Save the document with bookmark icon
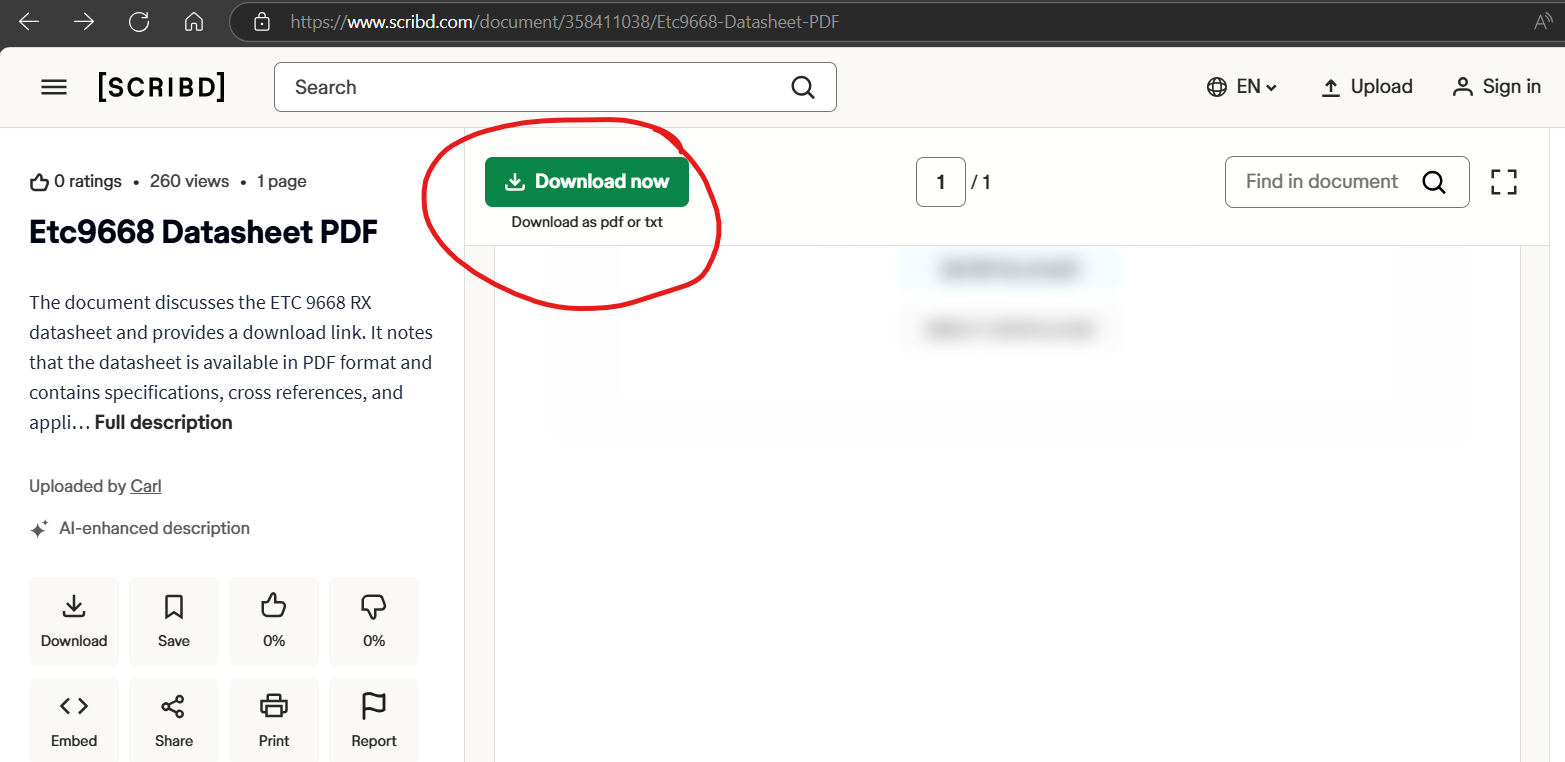 point(174,622)
